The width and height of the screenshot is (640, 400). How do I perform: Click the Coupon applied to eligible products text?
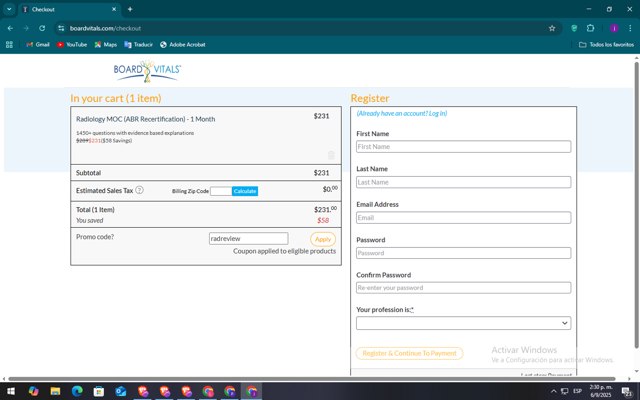click(x=284, y=251)
